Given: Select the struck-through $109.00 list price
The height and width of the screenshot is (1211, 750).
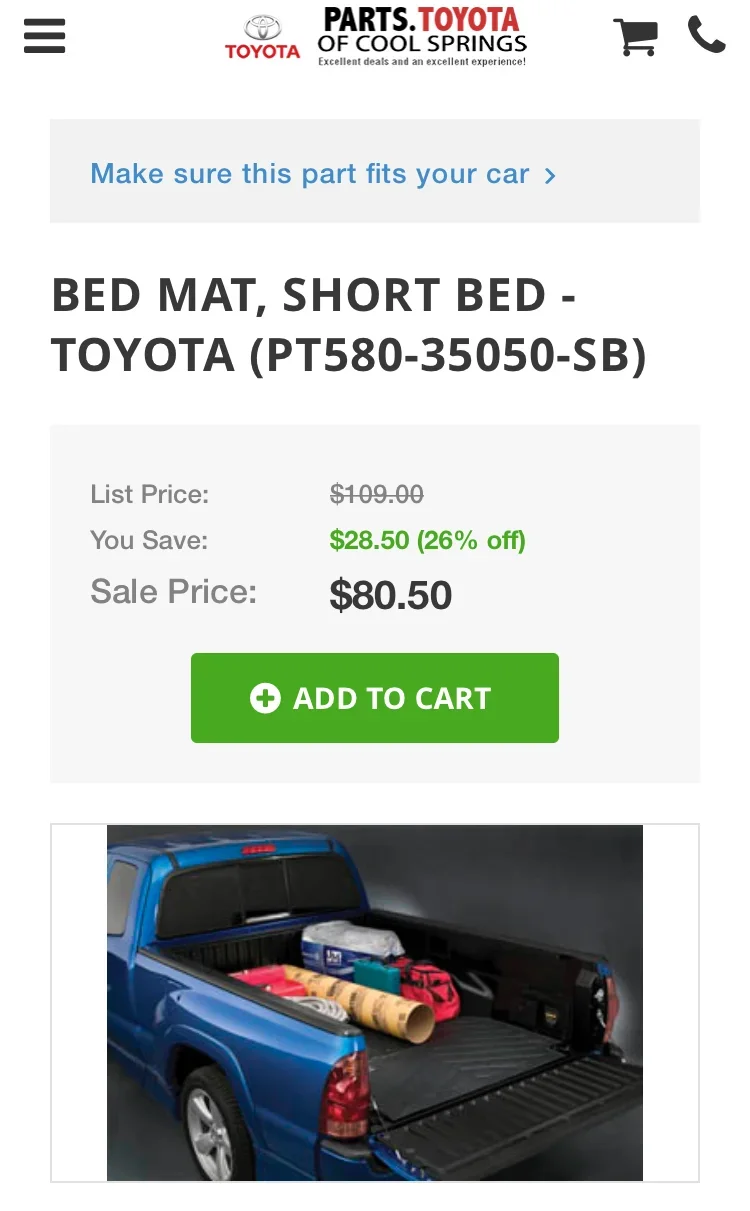Looking at the screenshot, I should pyautogui.click(x=377, y=494).
